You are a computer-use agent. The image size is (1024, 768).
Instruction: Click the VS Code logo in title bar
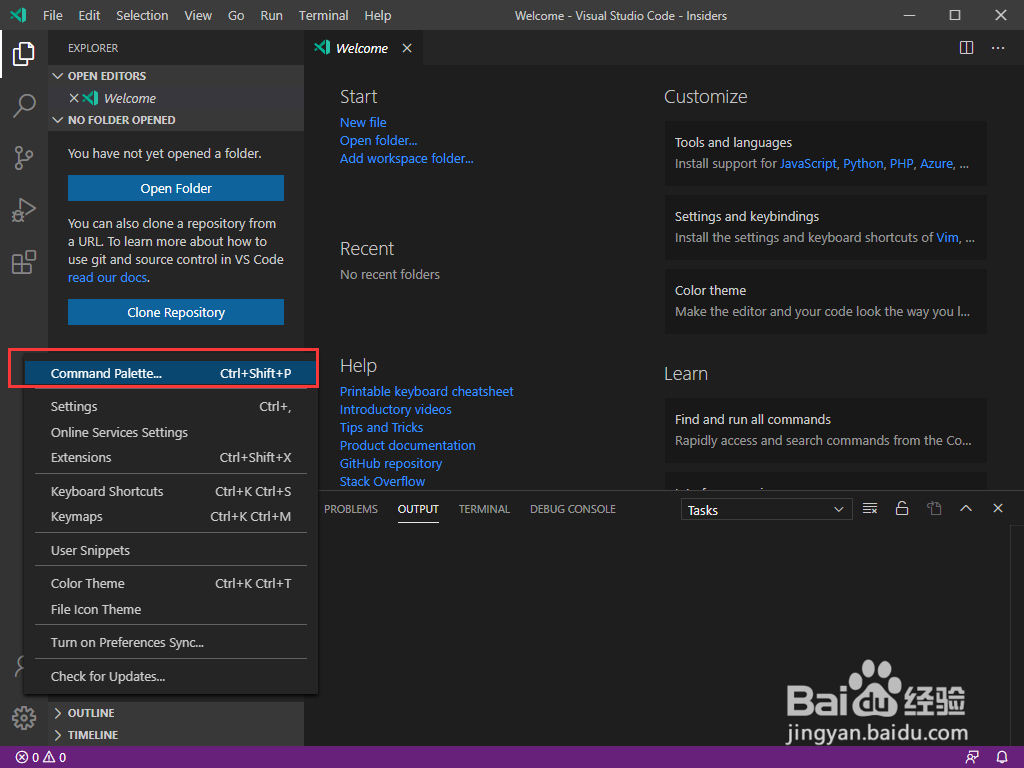(x=18, y=15)
